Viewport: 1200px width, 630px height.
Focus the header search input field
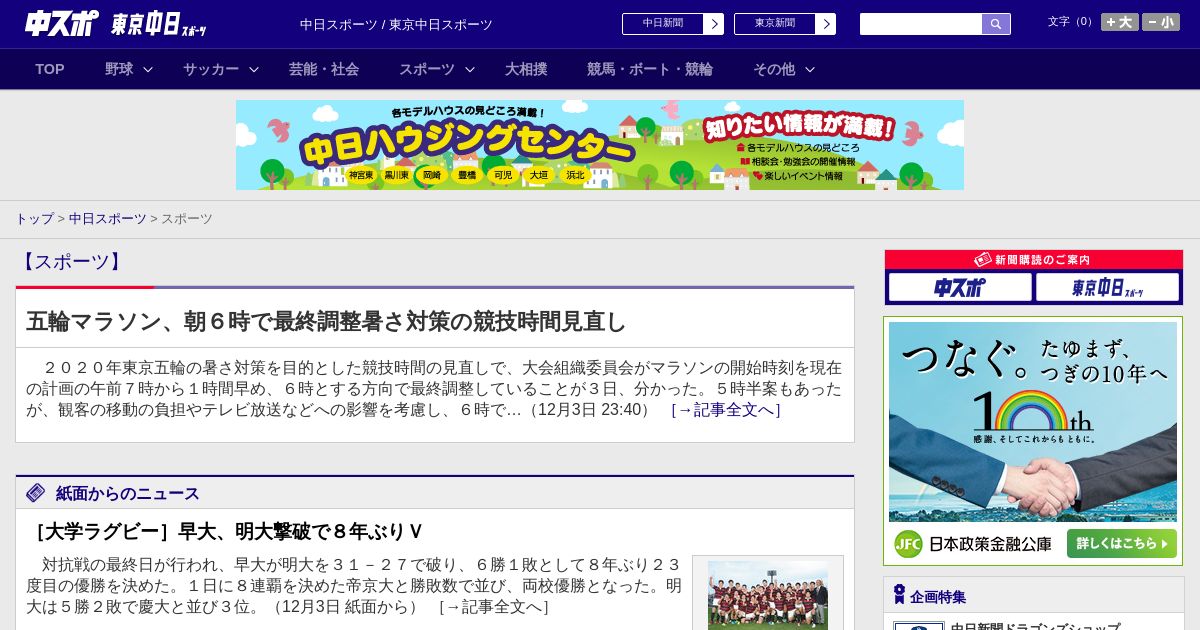921,24
